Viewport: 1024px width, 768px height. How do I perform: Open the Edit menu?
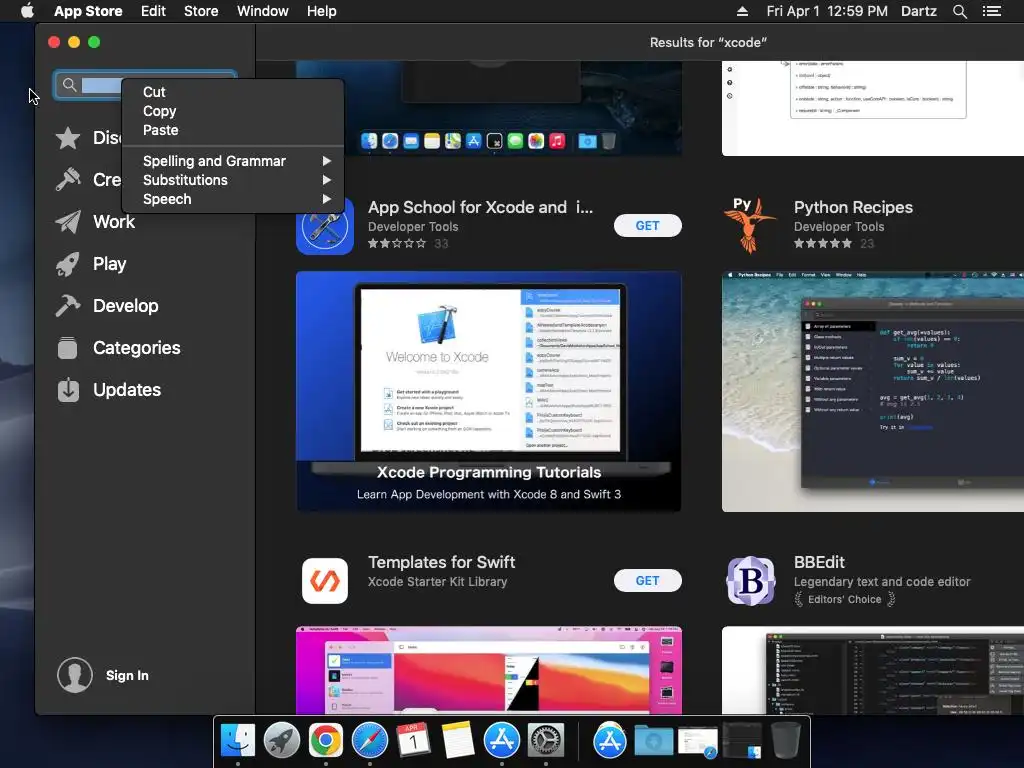click(153, 11)
